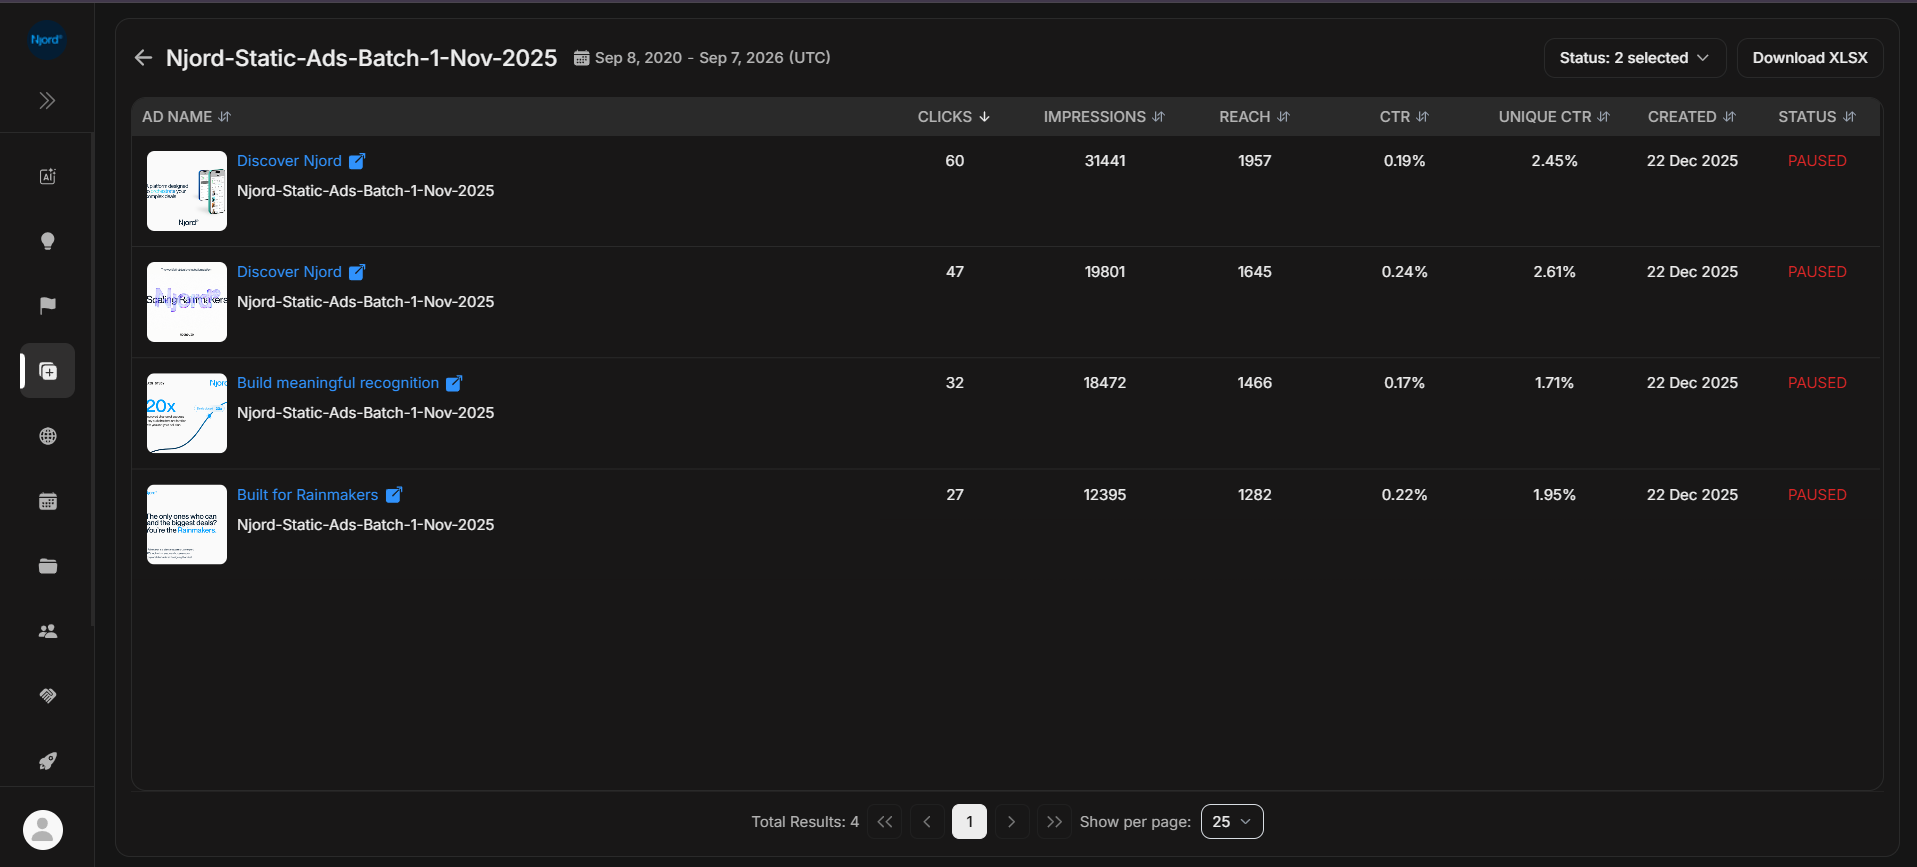Open the Status: 2 selected dropdown
Screen dimensions: 1917x867
pyautogui.click(x=1634, y=58)
